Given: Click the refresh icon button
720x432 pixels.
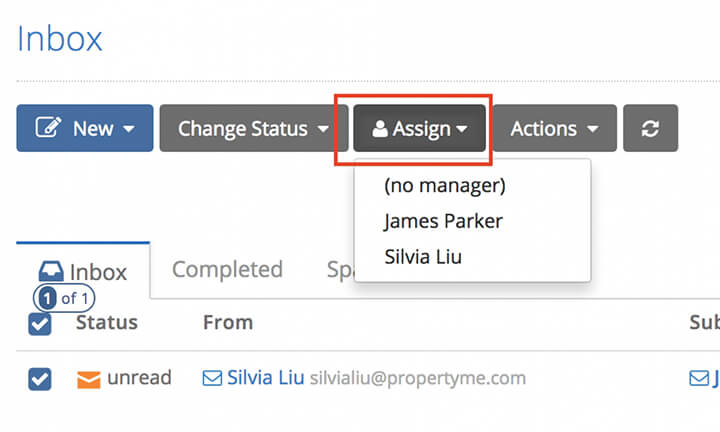Looking at the screenshot, I should coord(650,128).
